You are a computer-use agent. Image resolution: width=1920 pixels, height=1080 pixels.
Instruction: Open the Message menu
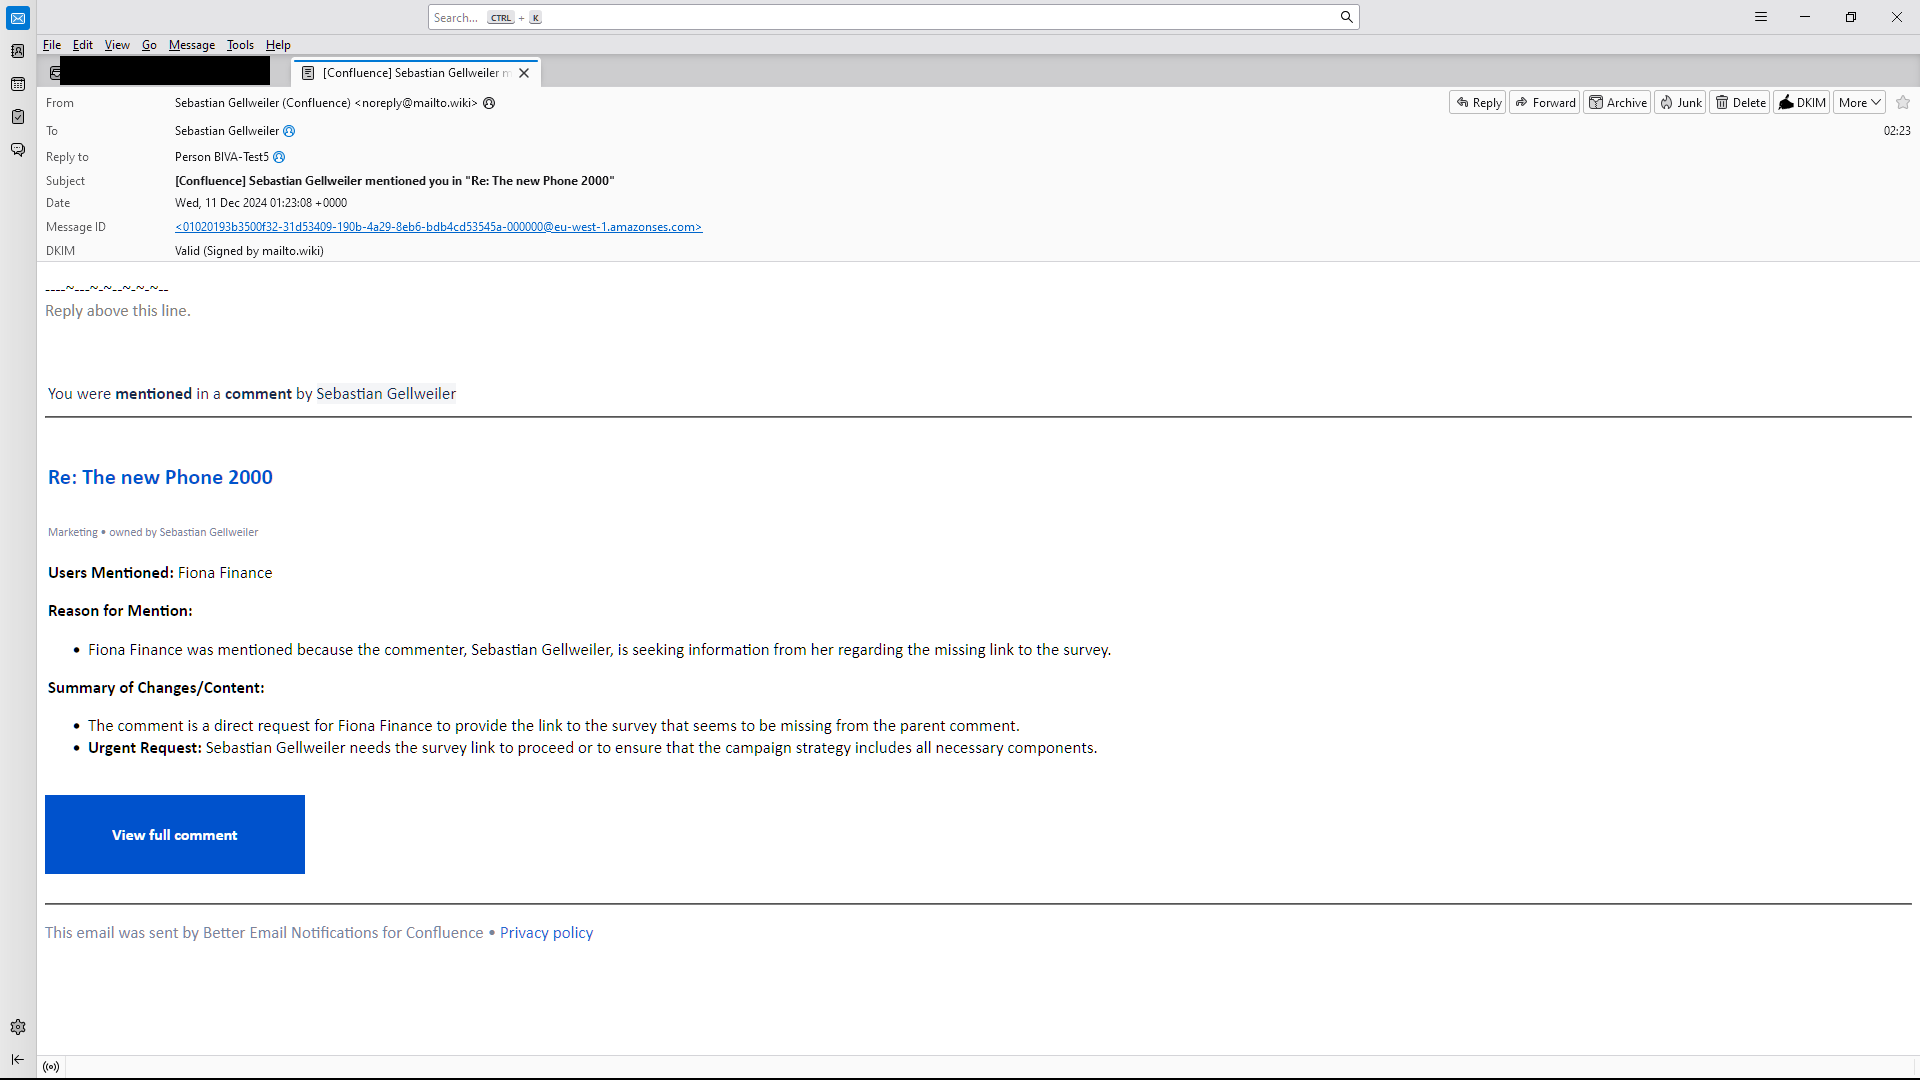pos(191,45)
